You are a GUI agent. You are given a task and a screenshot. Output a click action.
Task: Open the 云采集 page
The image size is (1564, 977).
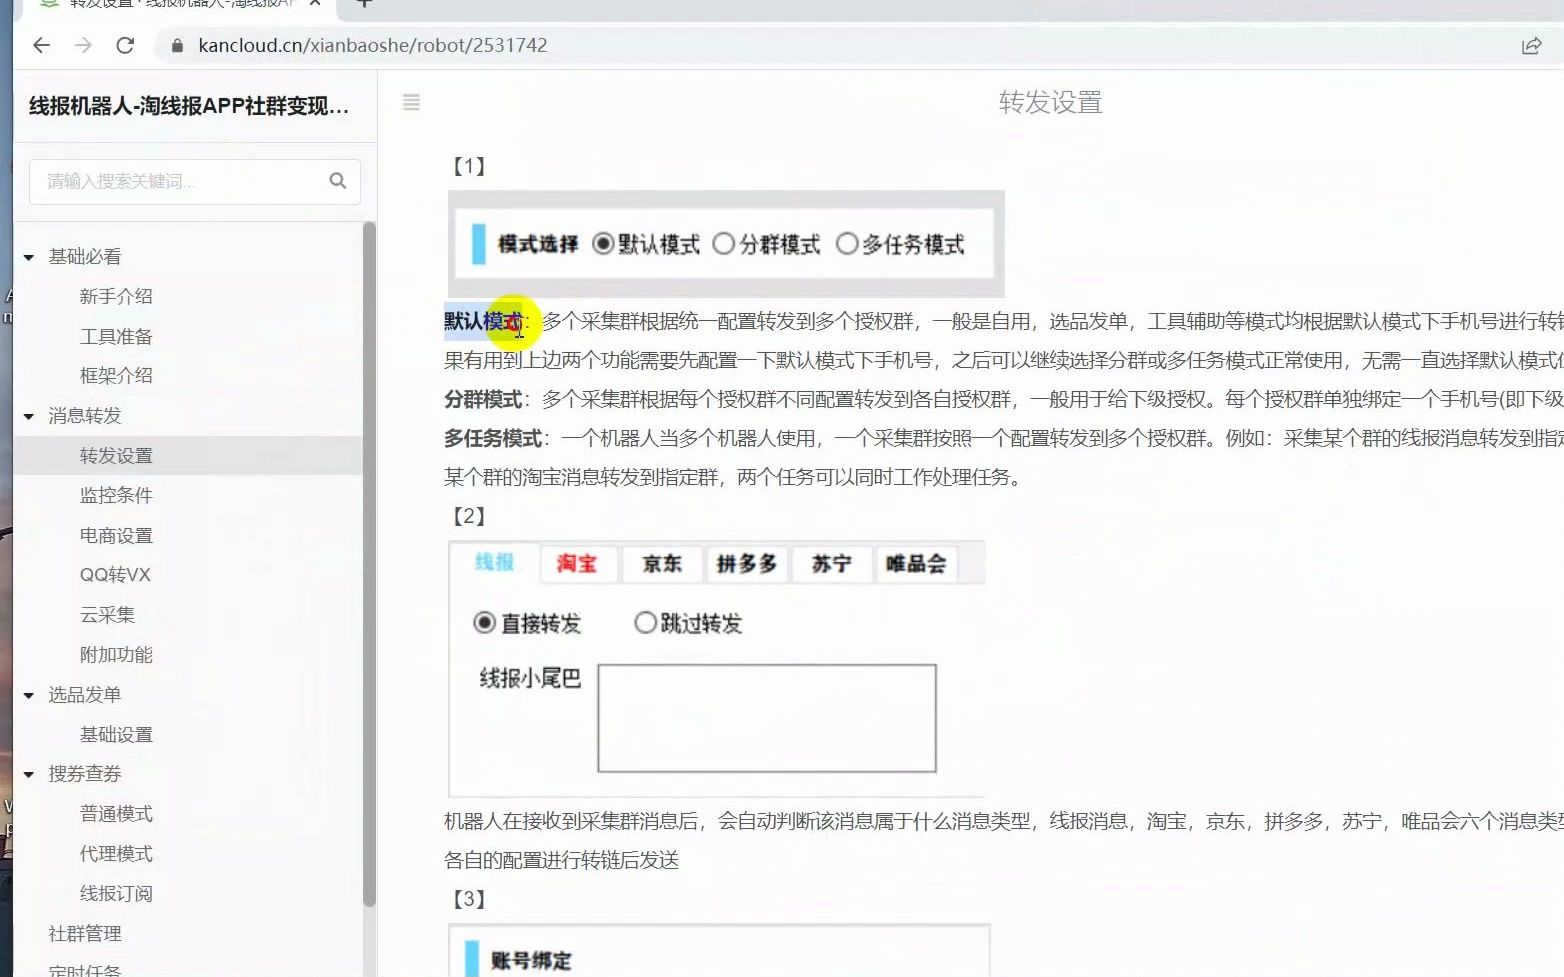coord(107,614)
